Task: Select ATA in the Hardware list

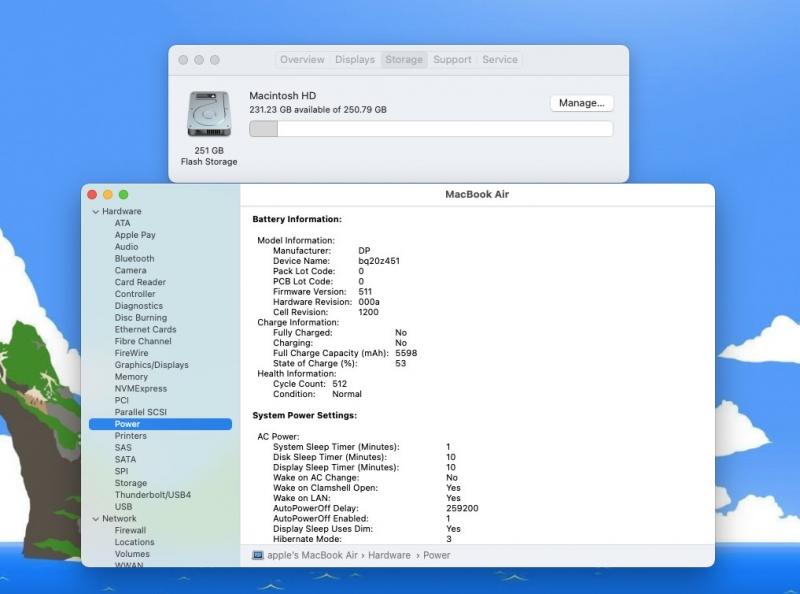Action: point(122,223)
